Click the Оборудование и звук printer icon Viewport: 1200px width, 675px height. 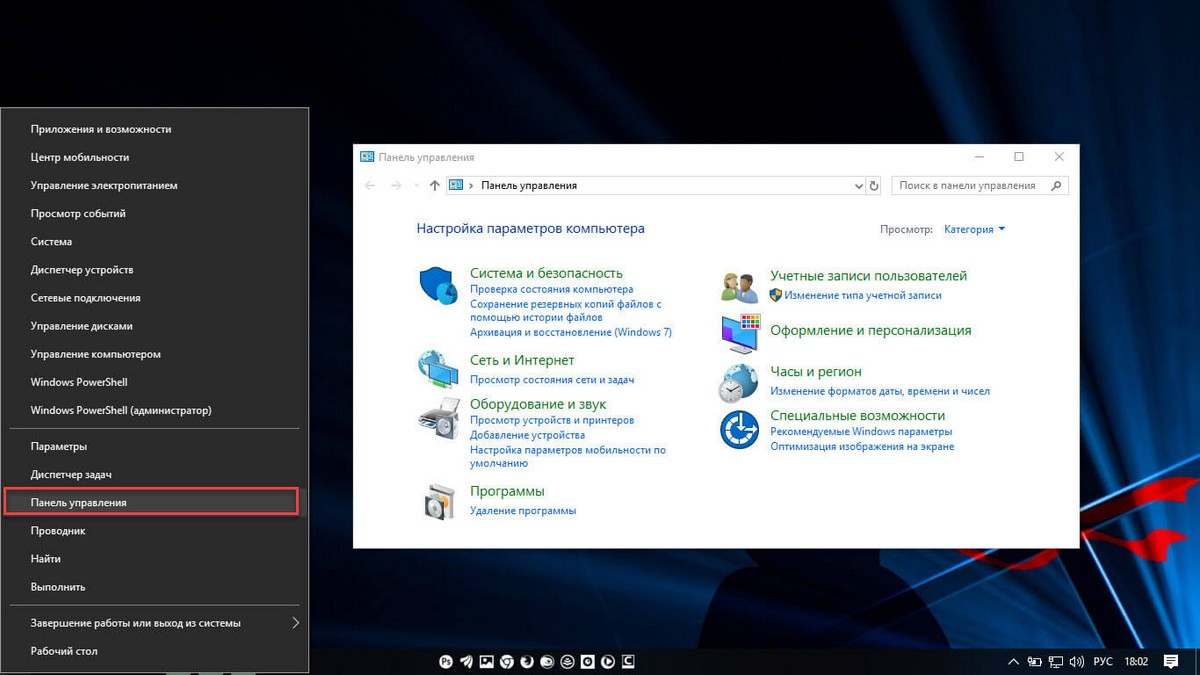(x=438, y=417)
